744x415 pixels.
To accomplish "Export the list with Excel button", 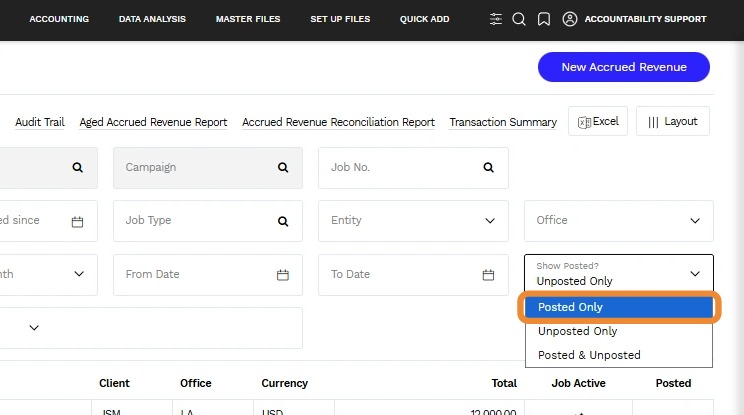I will [598, 121].
